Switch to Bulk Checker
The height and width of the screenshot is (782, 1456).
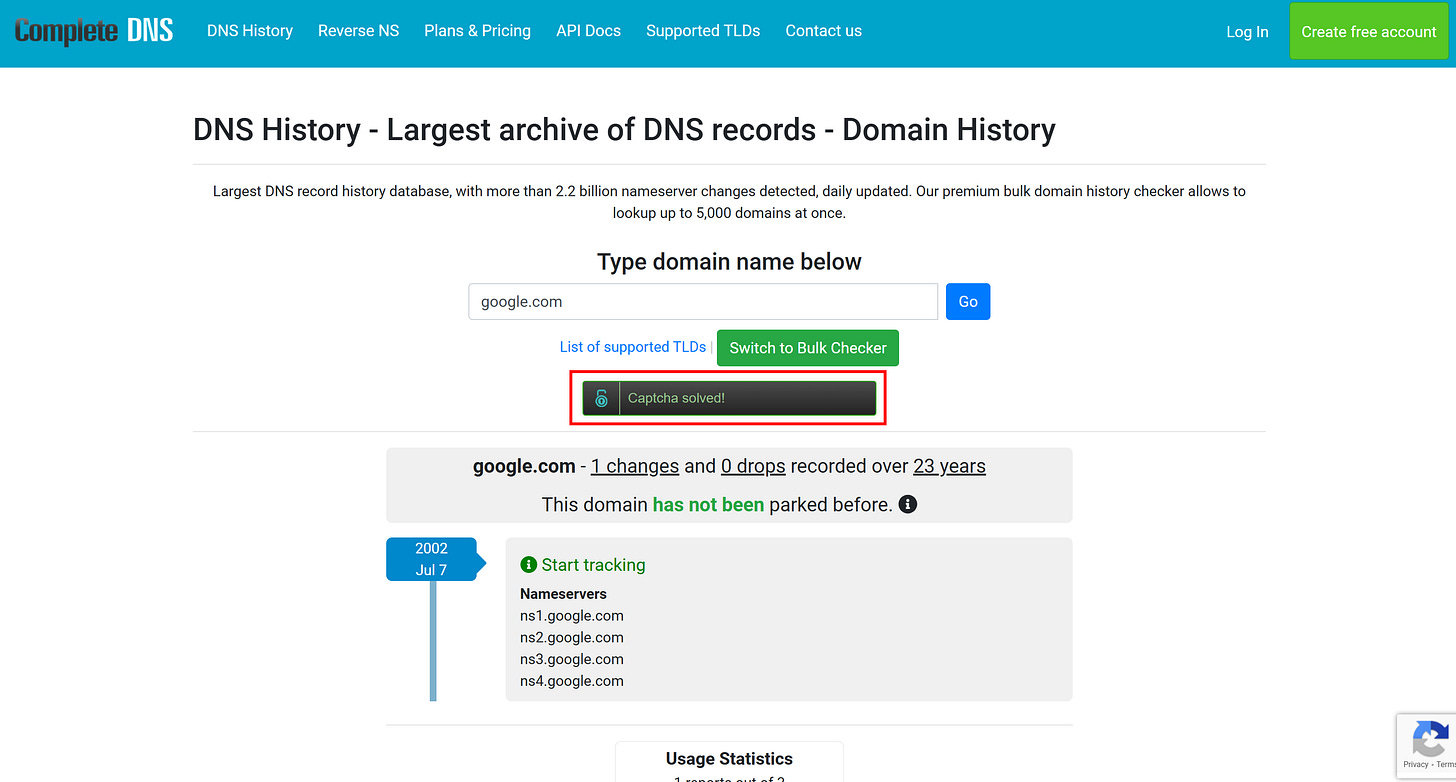point(808,348)
